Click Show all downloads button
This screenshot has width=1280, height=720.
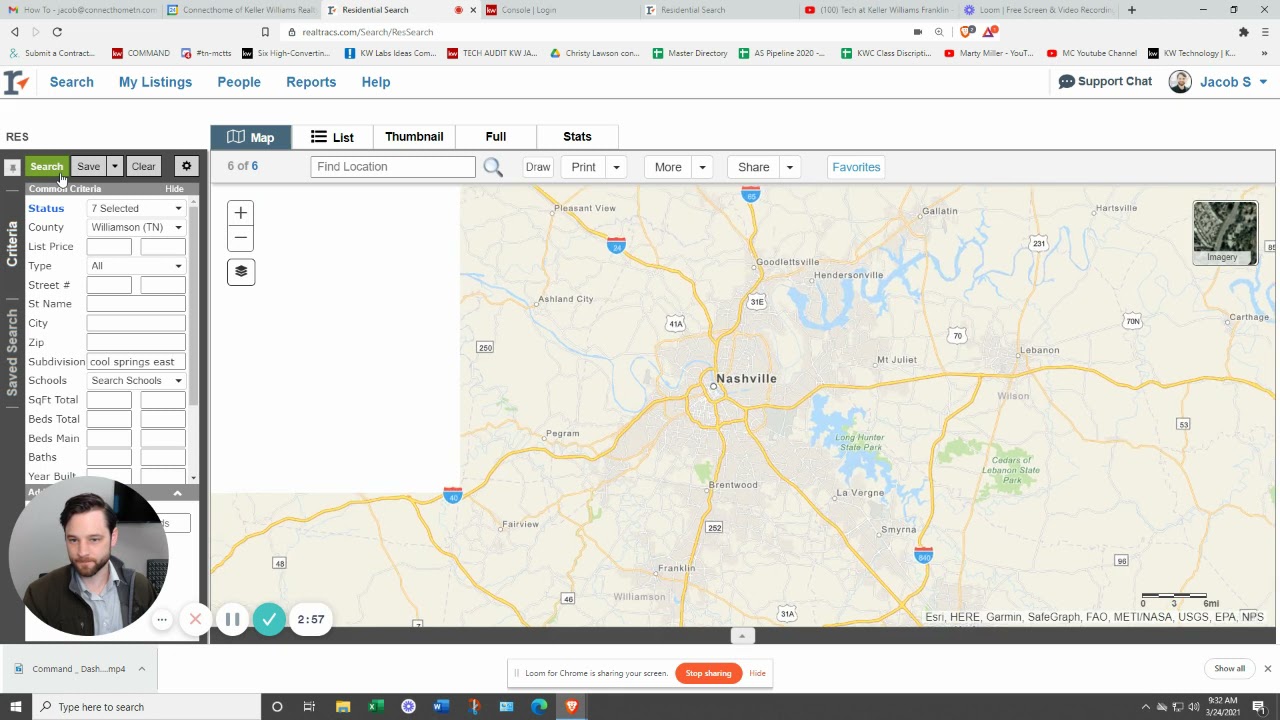(x=1229, y=669)
